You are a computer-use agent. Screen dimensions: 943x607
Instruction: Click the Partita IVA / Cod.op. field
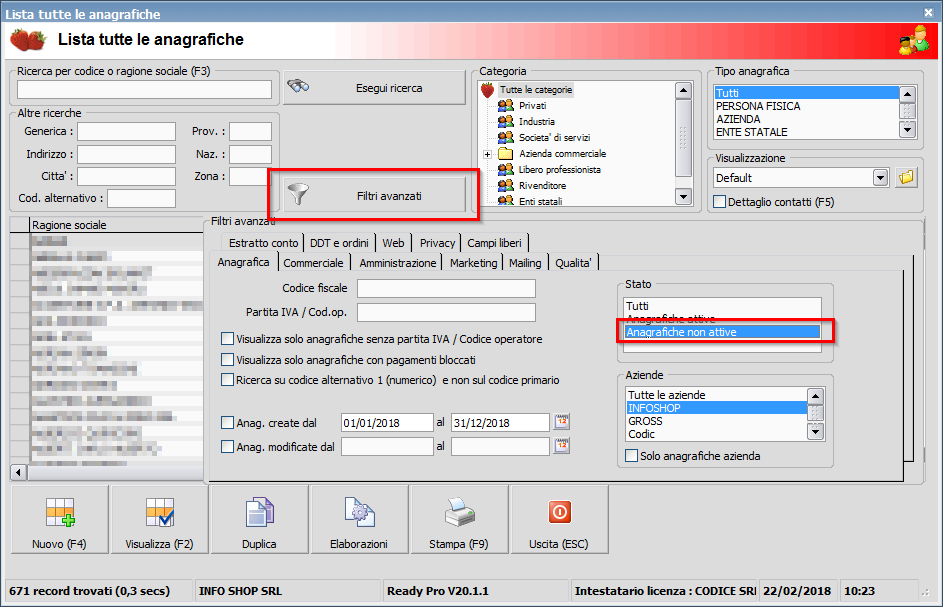tap(446, 312)
